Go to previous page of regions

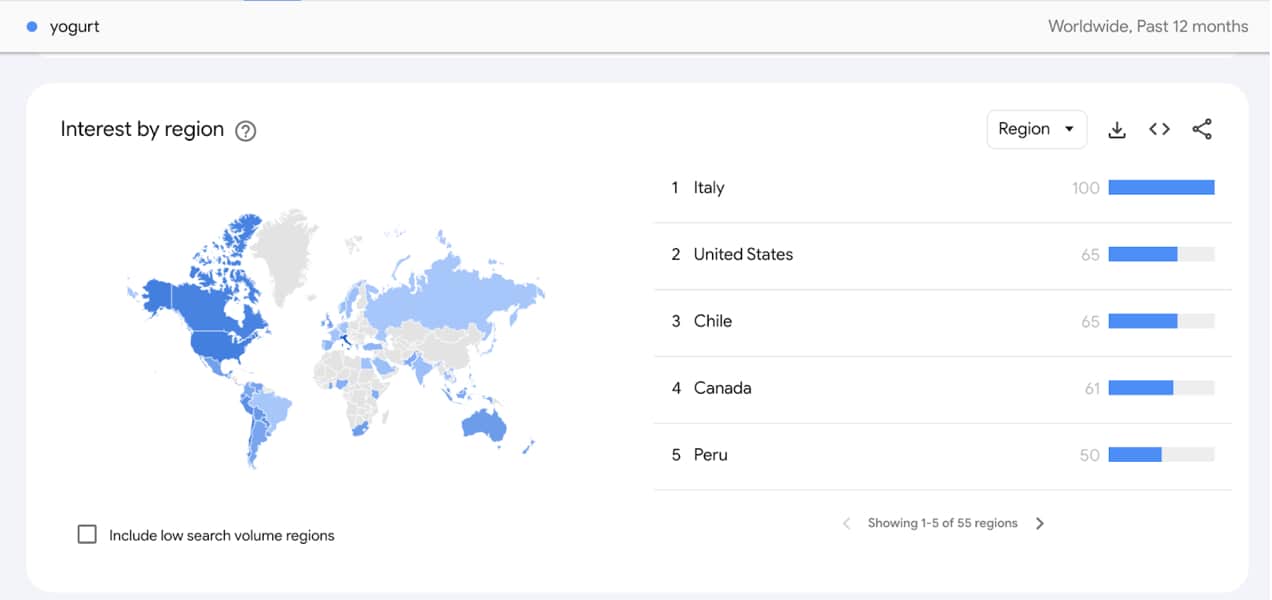coord(846,523)
